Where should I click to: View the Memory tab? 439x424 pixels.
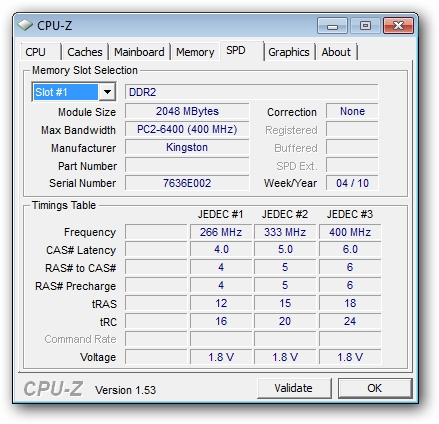(195, 52)
